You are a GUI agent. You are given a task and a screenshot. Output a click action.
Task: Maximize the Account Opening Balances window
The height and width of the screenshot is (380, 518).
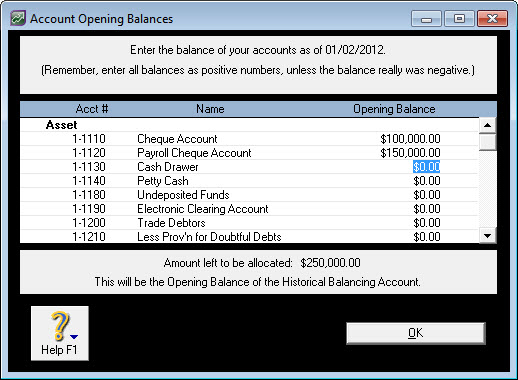[459, 19]
